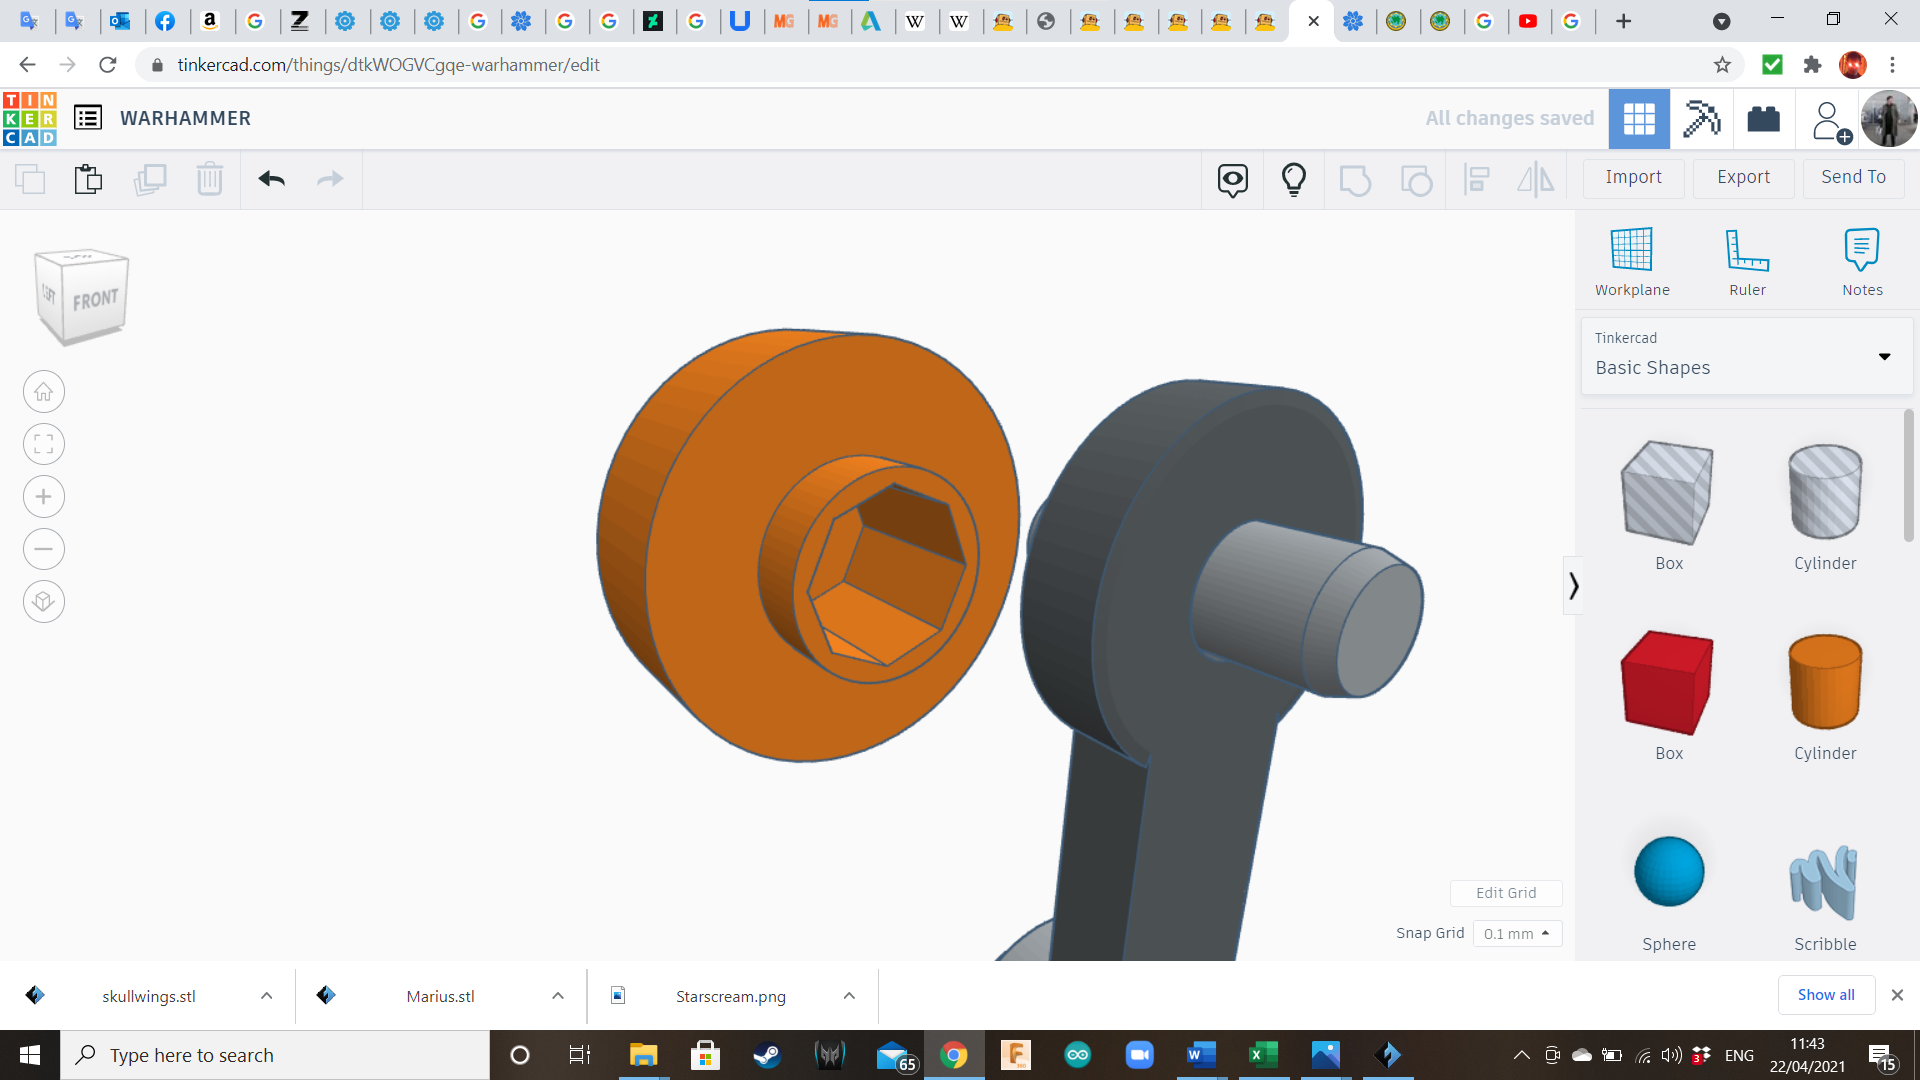Switch to Blocks view pickaxe icon
The height and width of the screenshot is (1080, 1920).
tap(1701, 119)
